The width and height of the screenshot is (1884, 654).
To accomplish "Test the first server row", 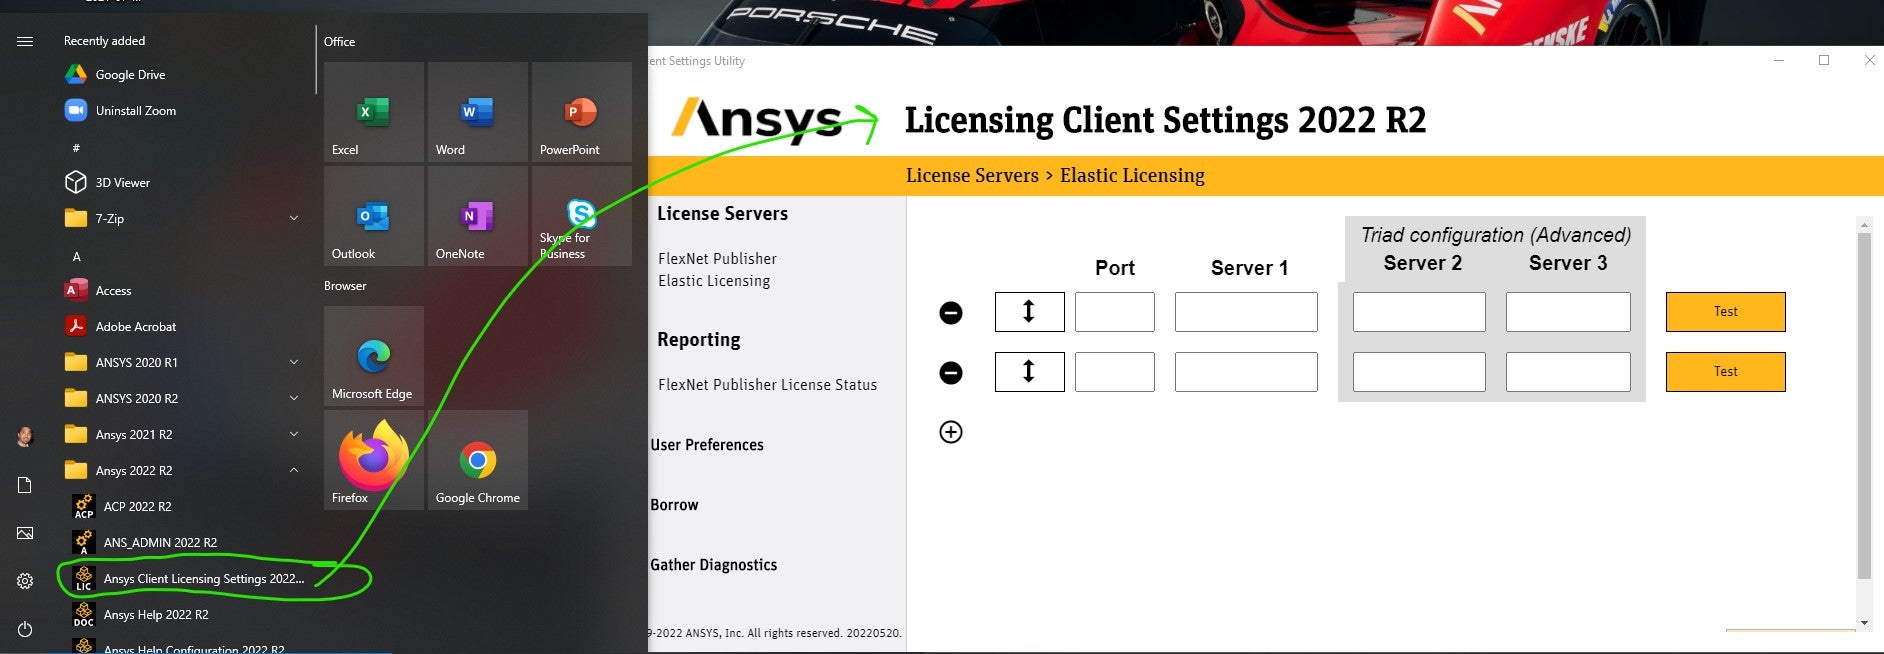I will [1726, 312].
